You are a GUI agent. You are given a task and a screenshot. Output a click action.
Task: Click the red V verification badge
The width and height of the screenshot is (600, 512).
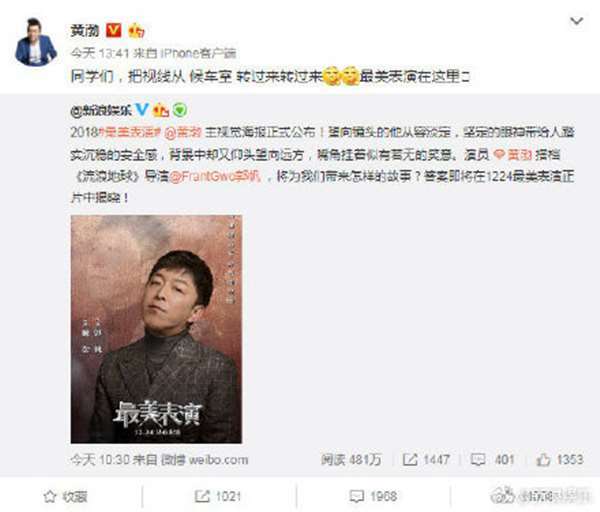(x=113, y=30)
